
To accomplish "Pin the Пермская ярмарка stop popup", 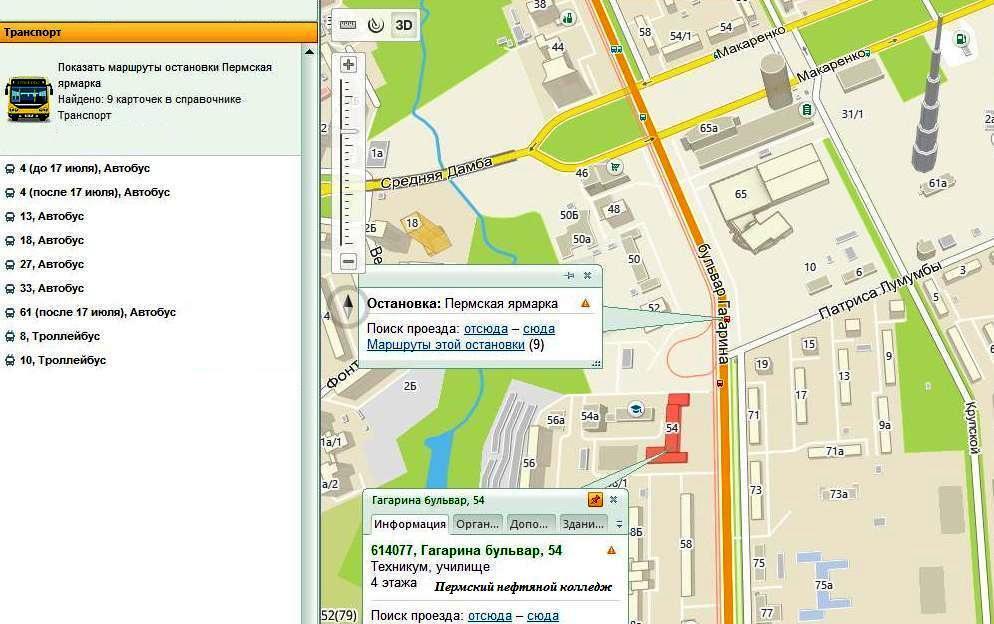I will click(x=569, y=275).
